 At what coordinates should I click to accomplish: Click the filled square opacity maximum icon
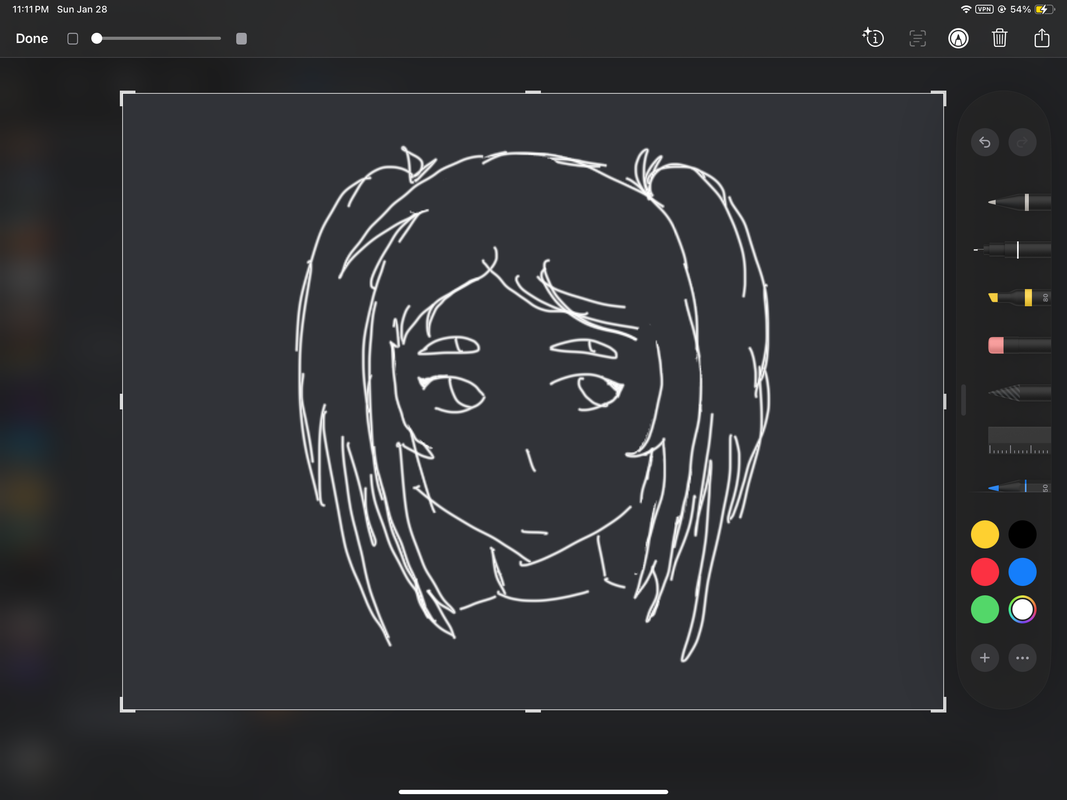click(x=241, y=39)
